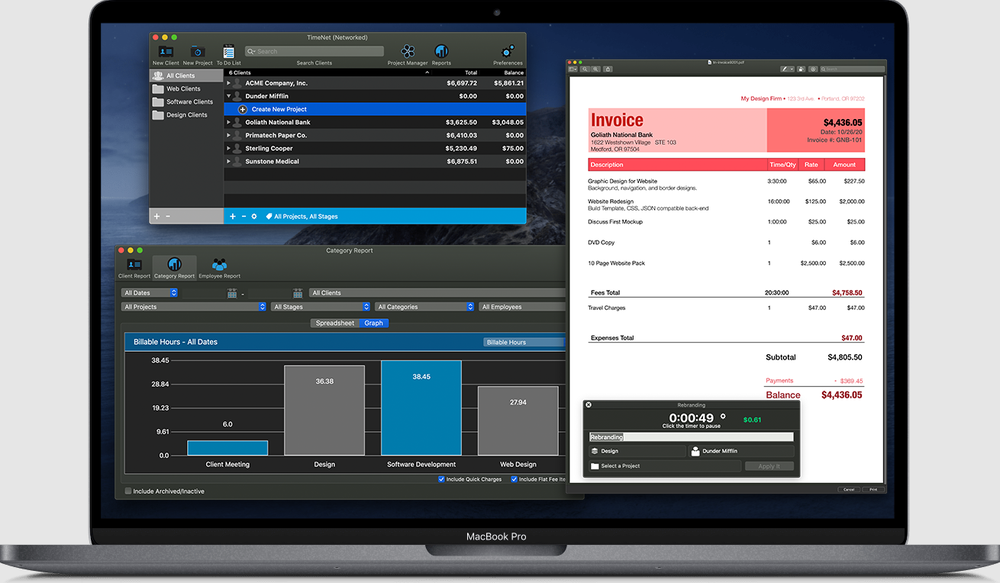
Task: Enable Include Archived/Inactive checkbox
Action: pyautogui.click(x=128, y=491)
